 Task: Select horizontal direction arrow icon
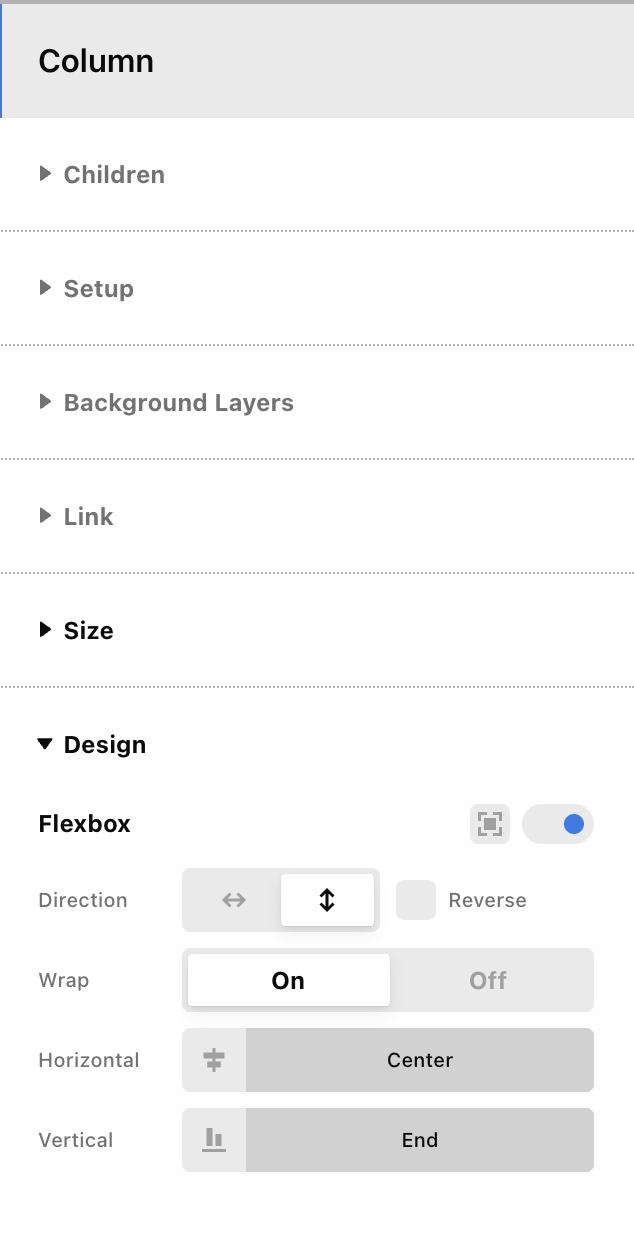tap(233, 900)
